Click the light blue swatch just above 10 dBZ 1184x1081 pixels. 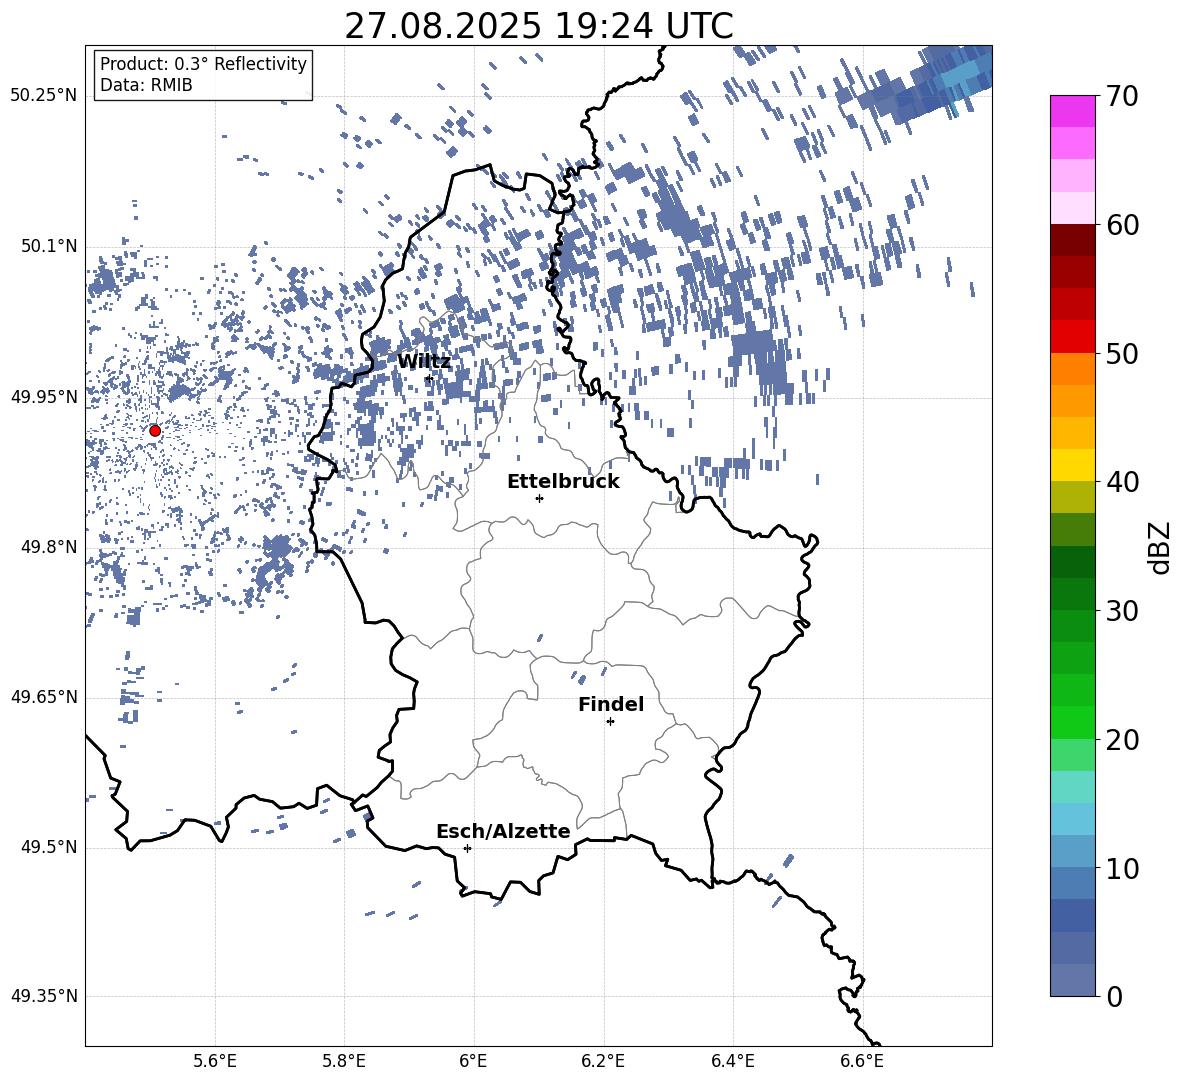[1072, 851]
